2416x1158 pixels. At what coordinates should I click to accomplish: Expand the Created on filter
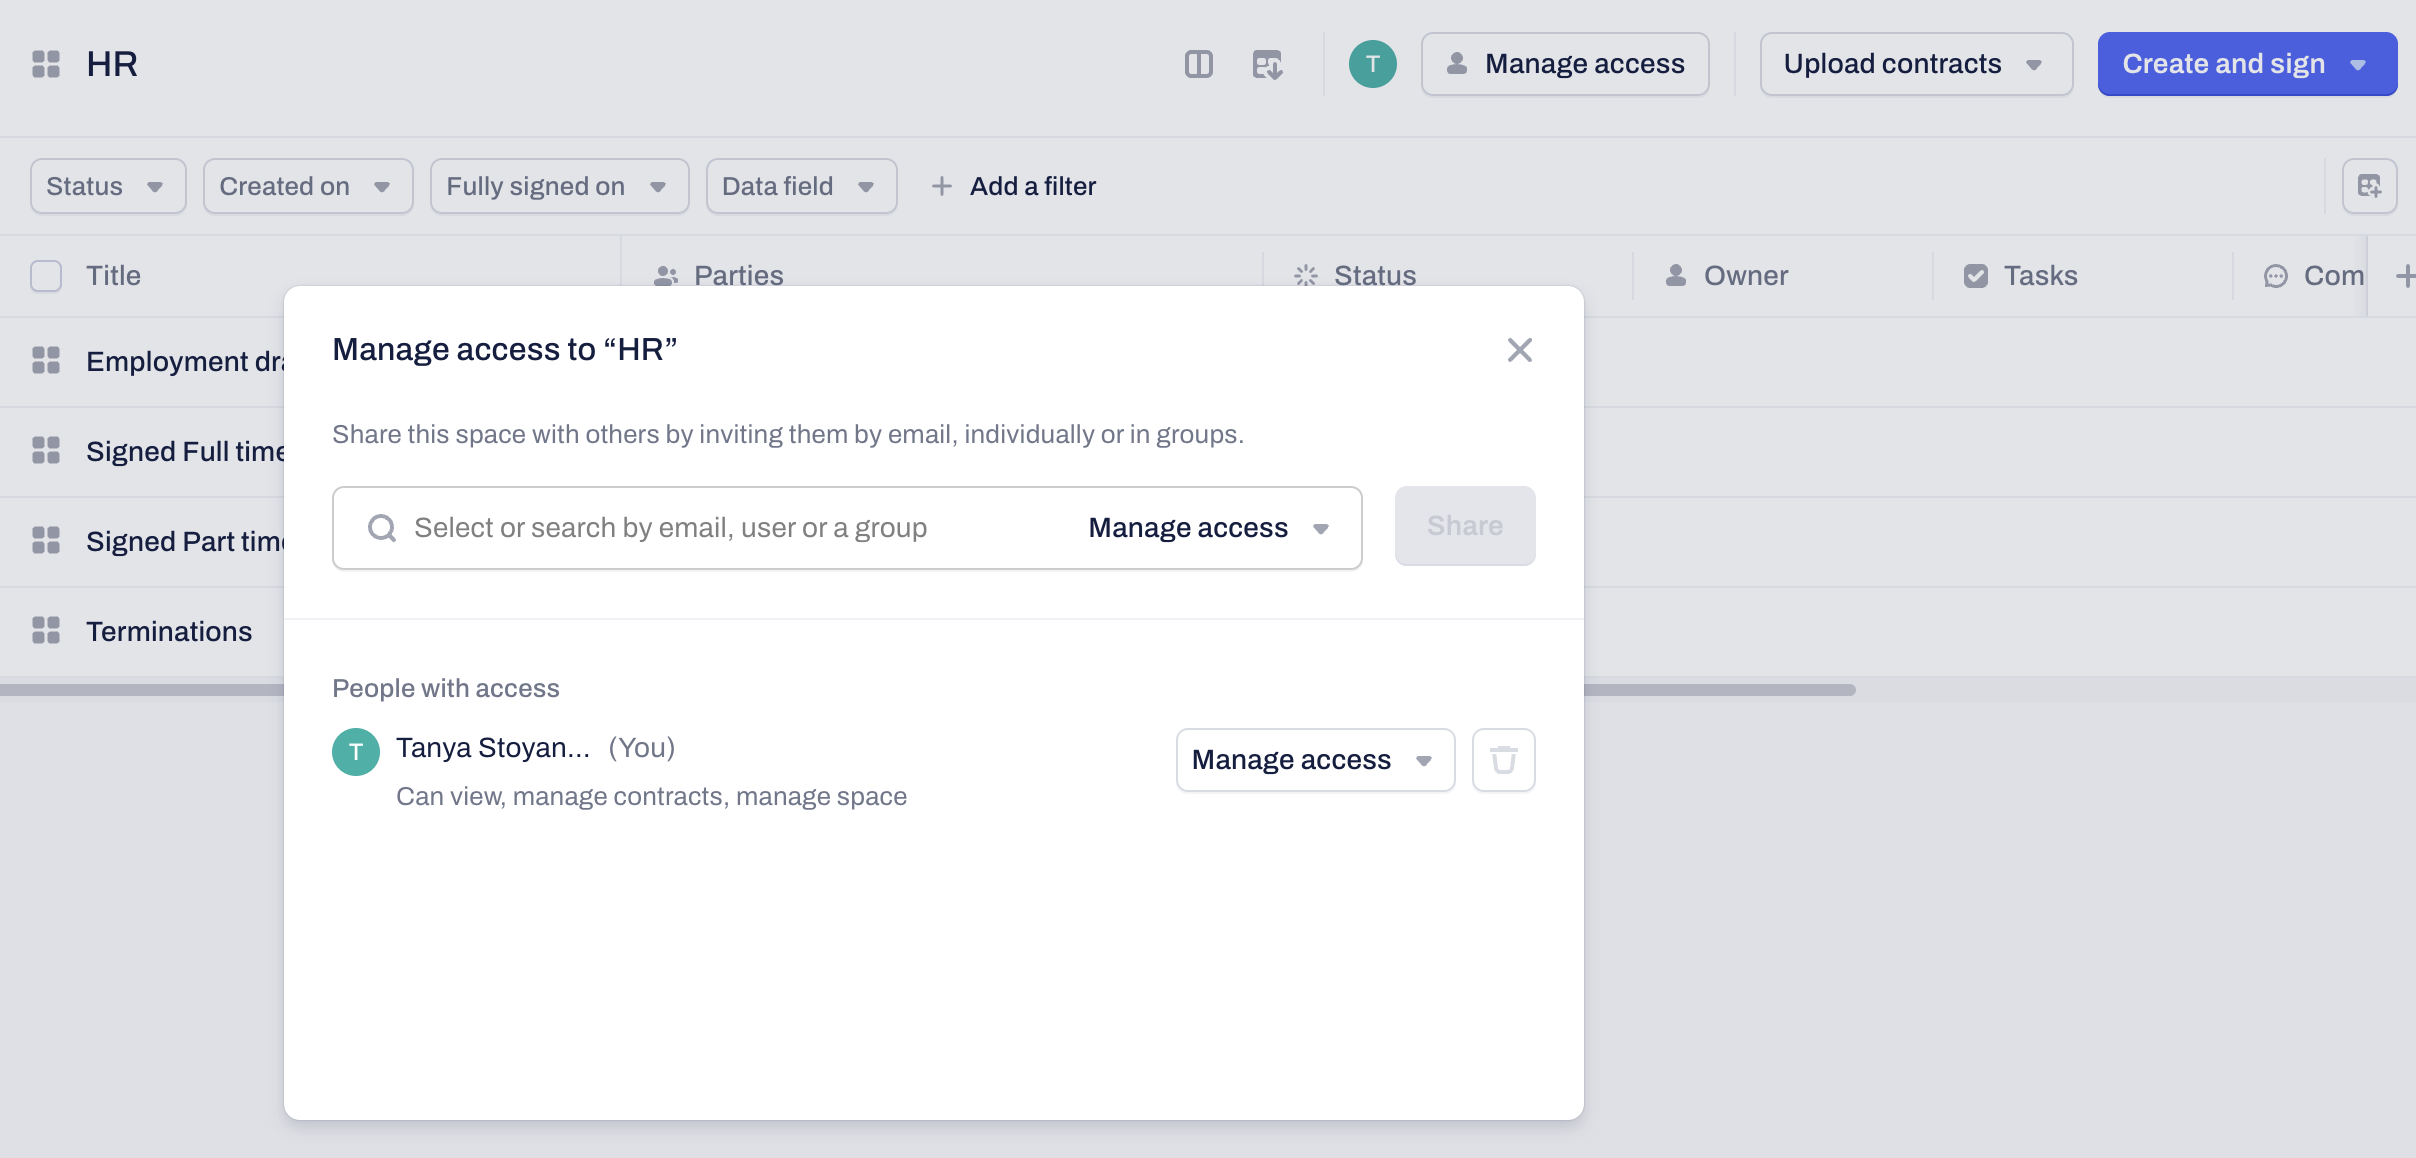click(307, 186)
